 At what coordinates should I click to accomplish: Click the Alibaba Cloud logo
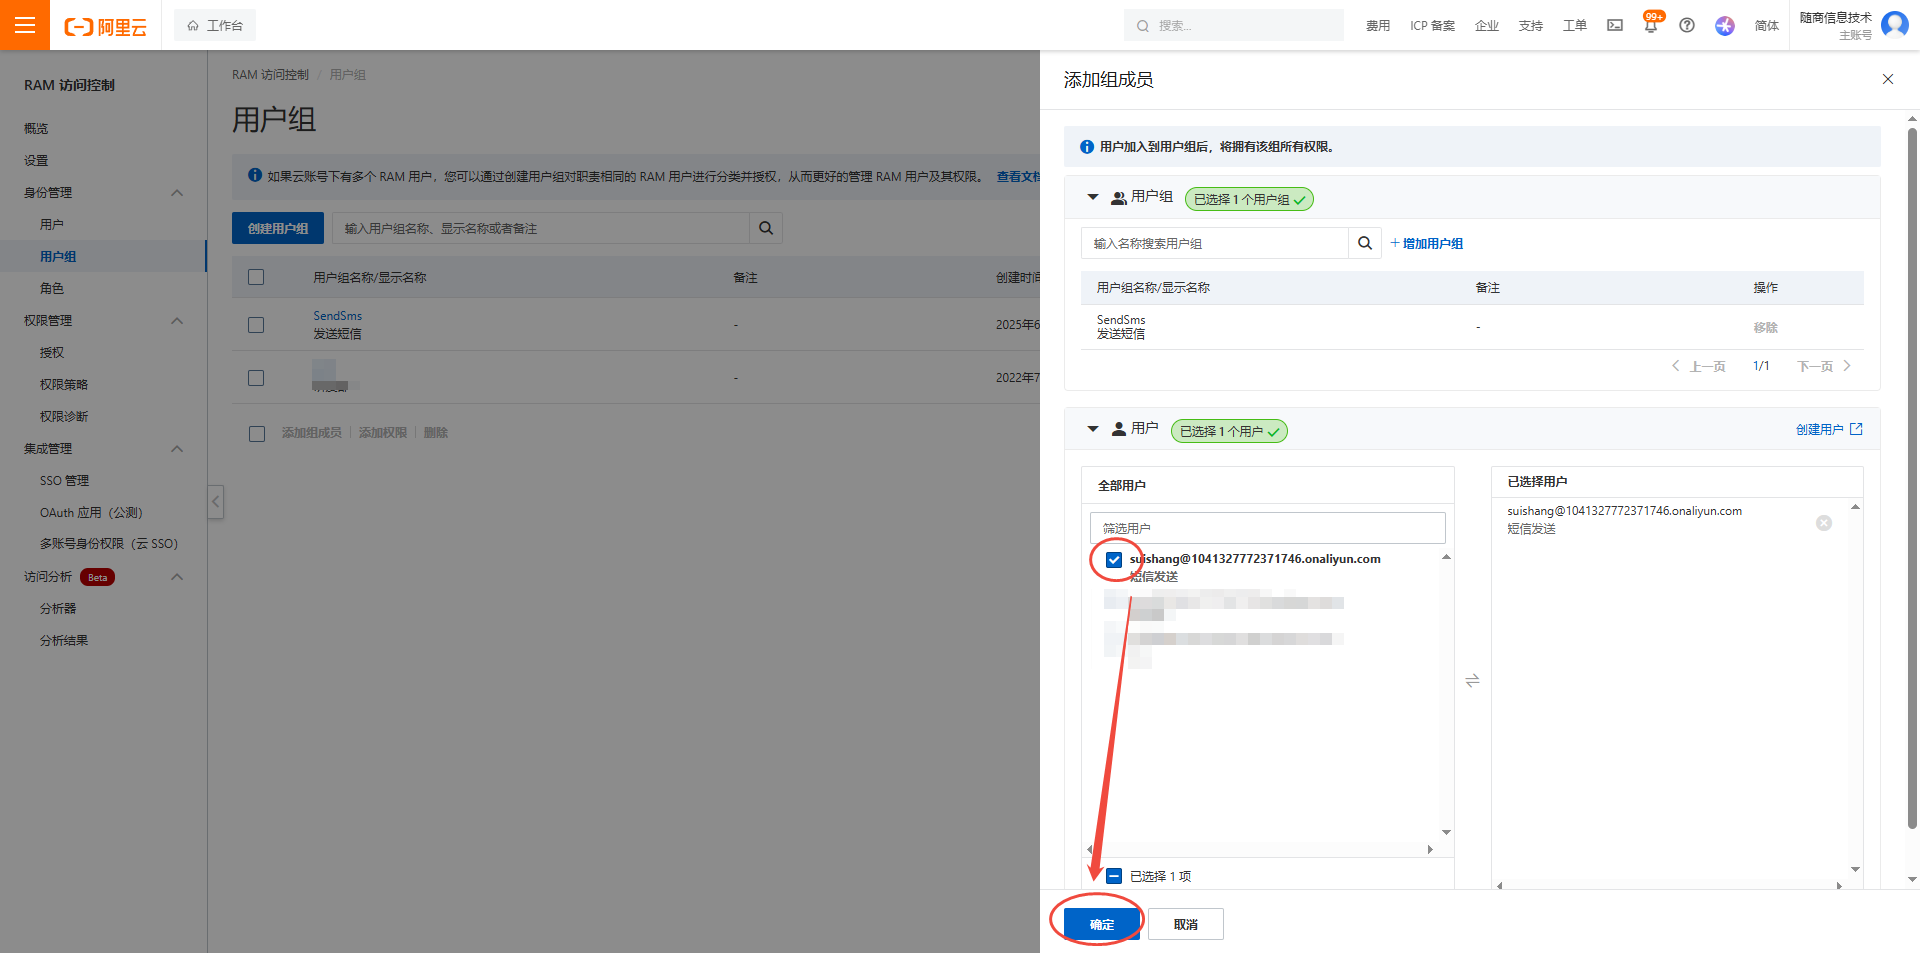pyautogui.click(x=105, y=27)
